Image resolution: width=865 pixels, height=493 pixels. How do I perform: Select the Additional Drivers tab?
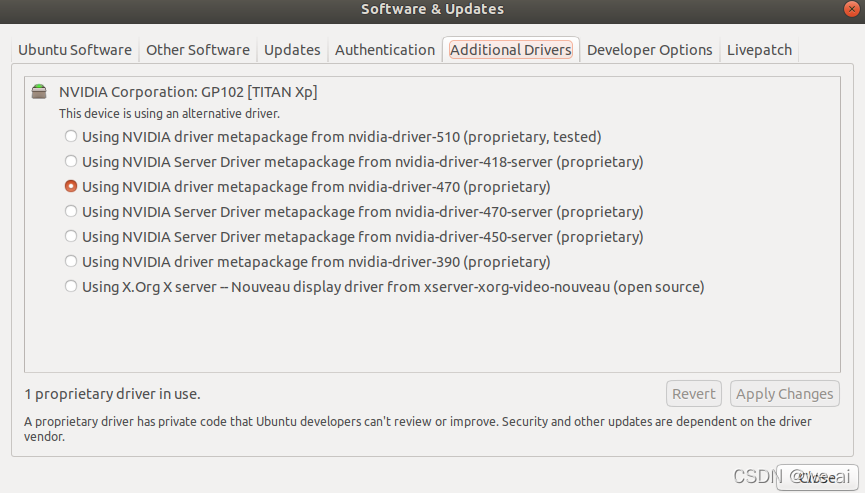511,50
